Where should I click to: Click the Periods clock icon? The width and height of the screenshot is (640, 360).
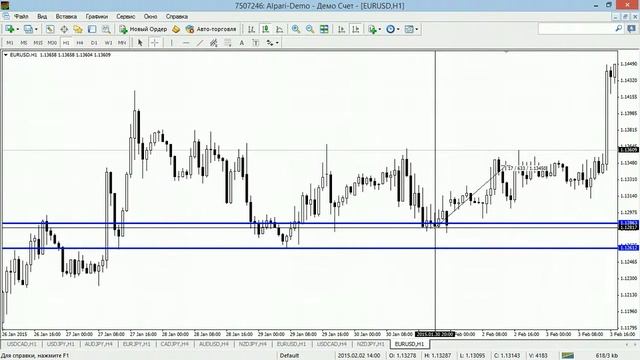pos(391,29)
